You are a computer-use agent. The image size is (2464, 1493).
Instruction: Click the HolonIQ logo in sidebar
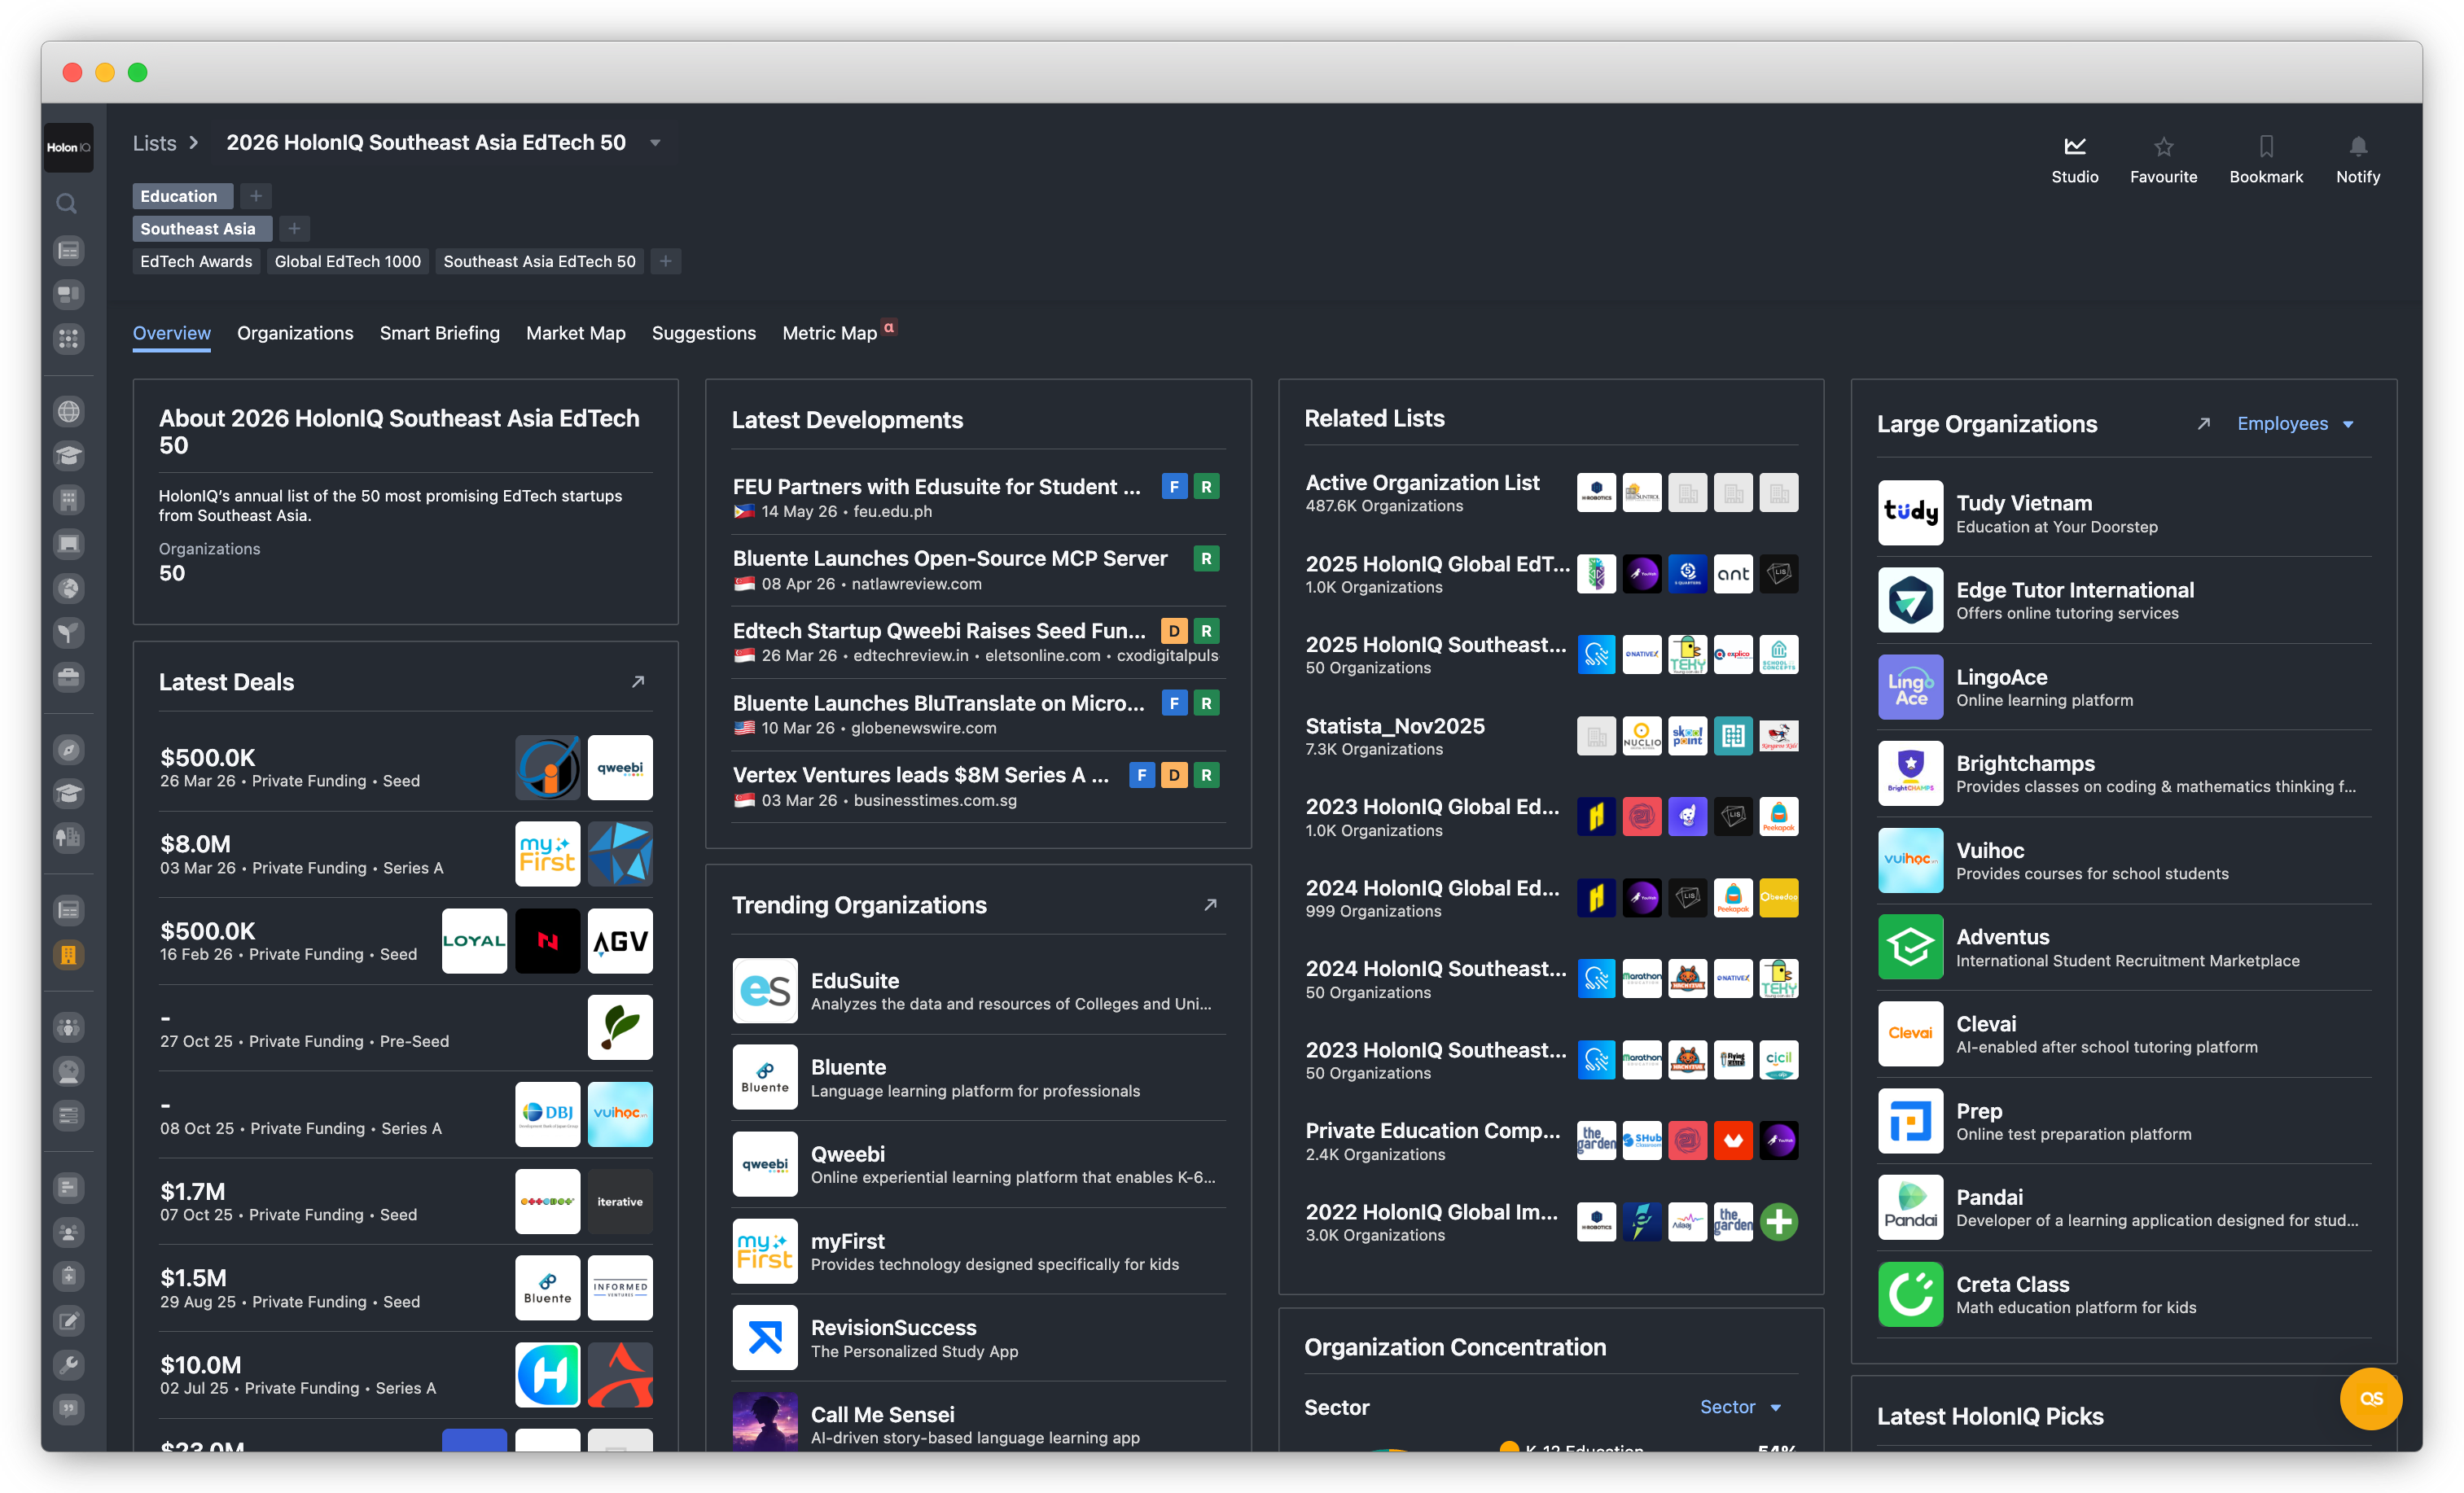68,147
